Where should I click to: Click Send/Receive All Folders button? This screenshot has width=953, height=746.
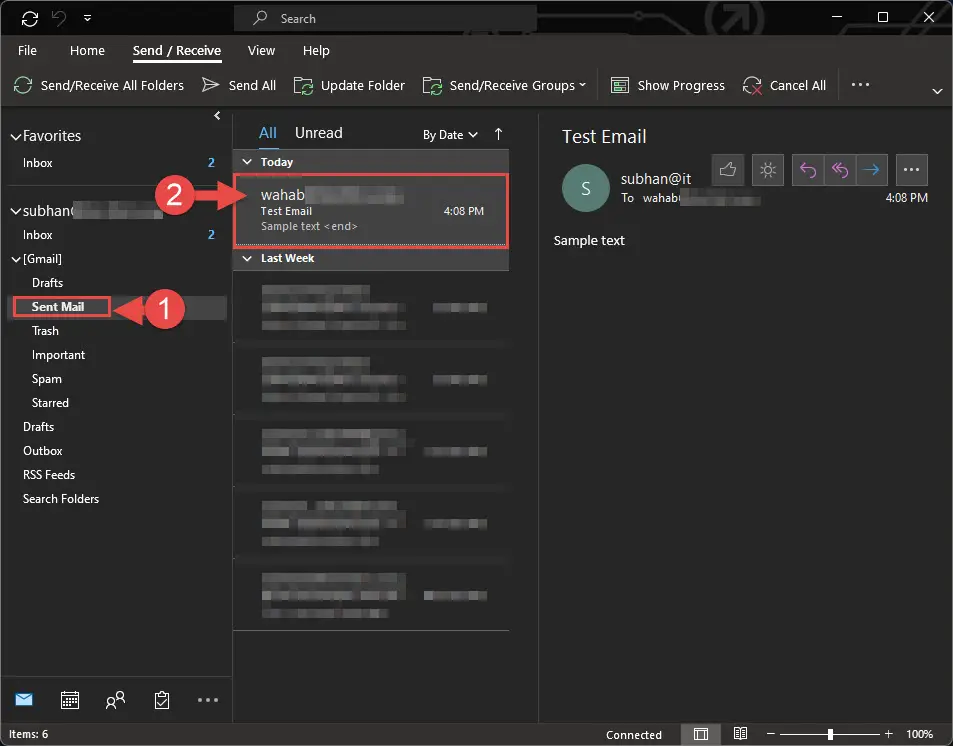pos(99,86)
